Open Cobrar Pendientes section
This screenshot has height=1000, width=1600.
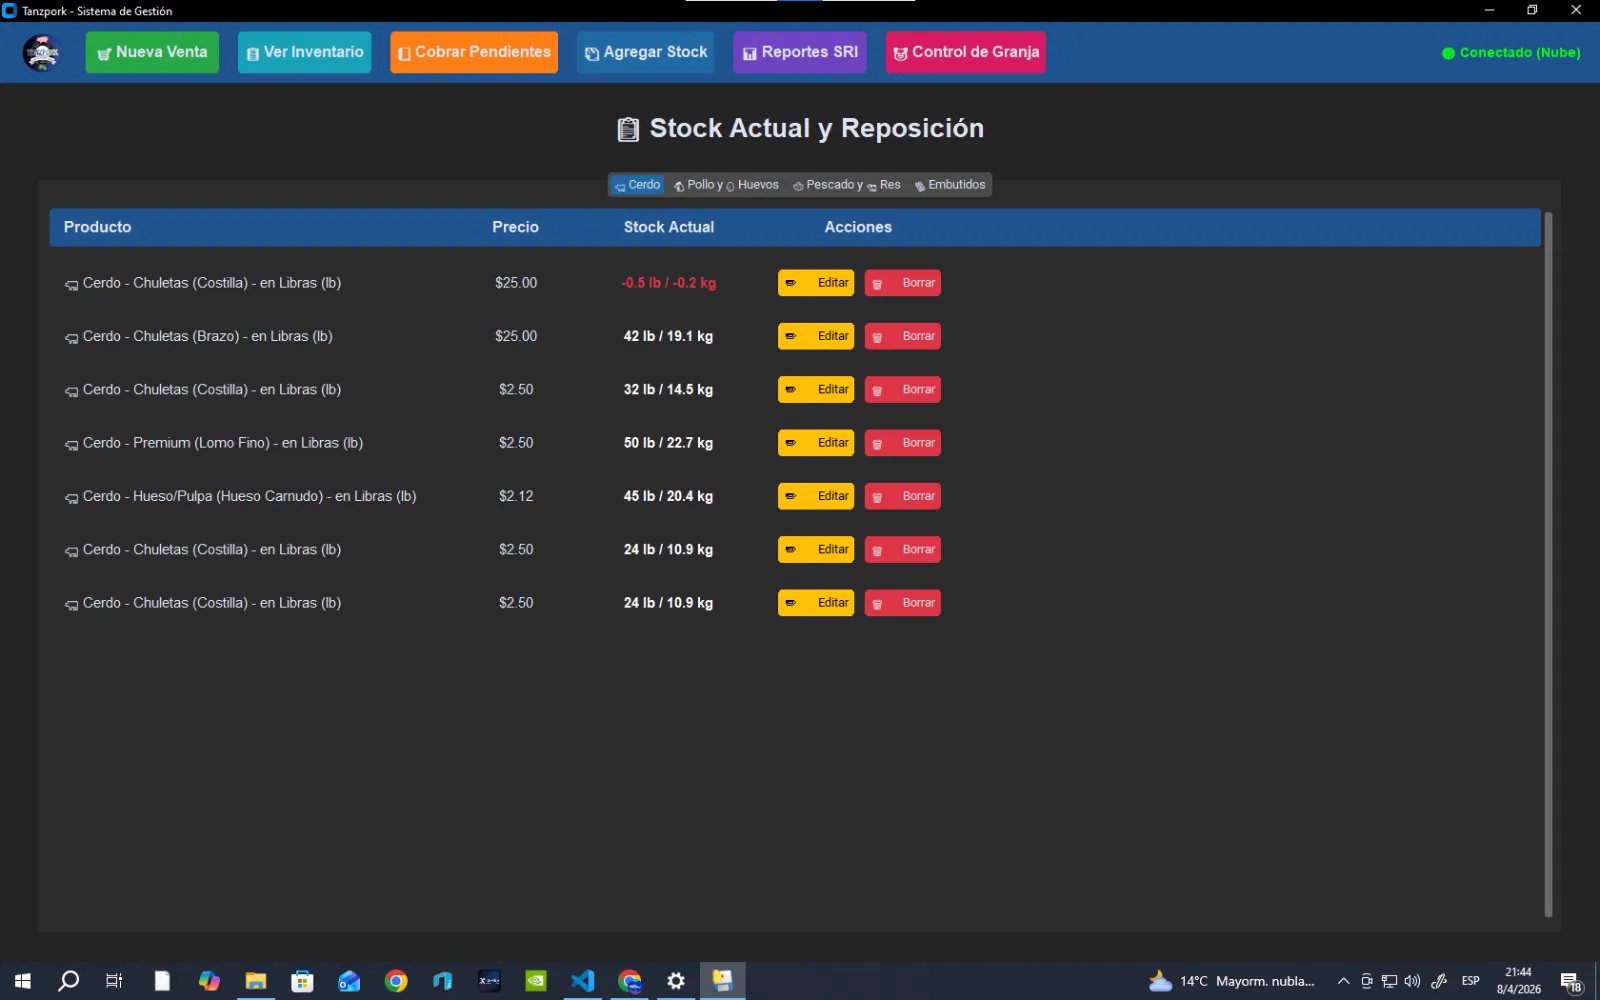[473, 52]
